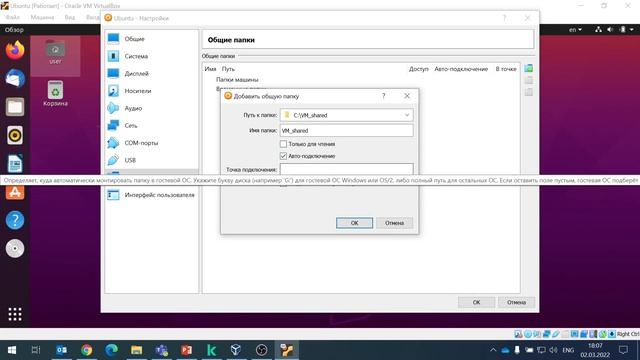Open Outlook from the Windows taskbar
The height and width of the screenshot is (360, 640).
click(x=62, y=350)
